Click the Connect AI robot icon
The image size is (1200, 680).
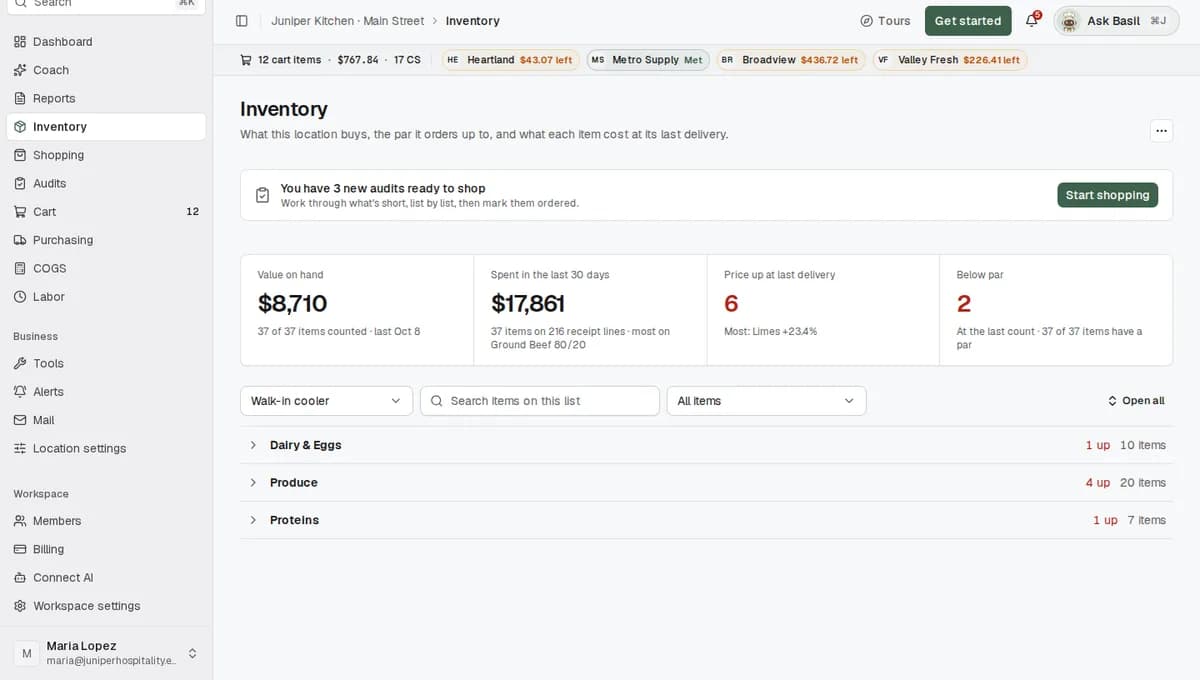(x=20, y=578)
